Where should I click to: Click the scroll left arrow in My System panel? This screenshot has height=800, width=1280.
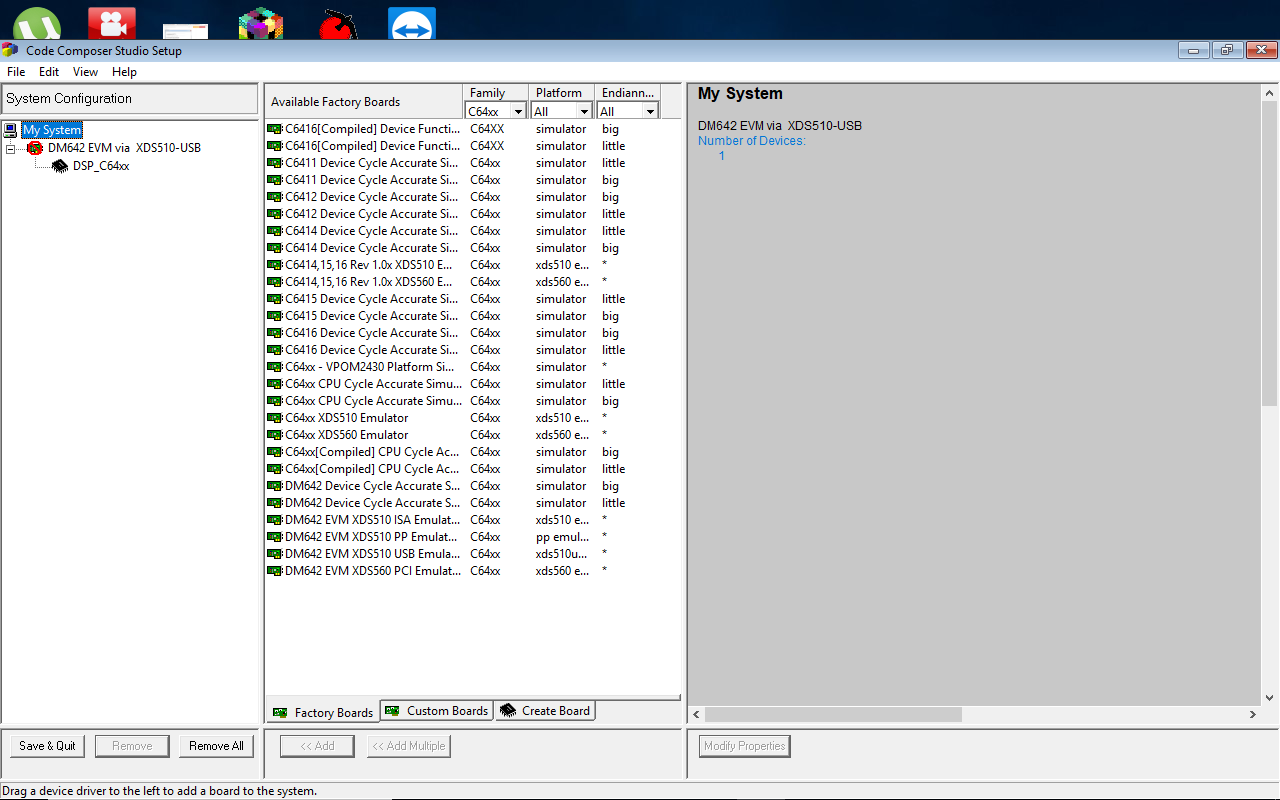[x=697, y=714]
